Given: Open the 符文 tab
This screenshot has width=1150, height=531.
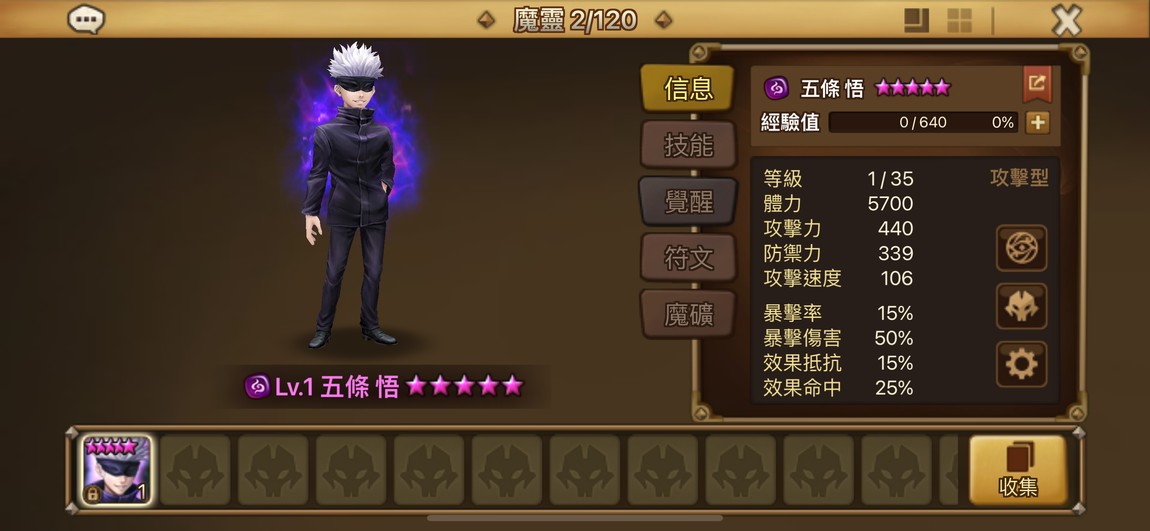Looking at the screenshot, I should pyautogui.click(x=688, y=258).
